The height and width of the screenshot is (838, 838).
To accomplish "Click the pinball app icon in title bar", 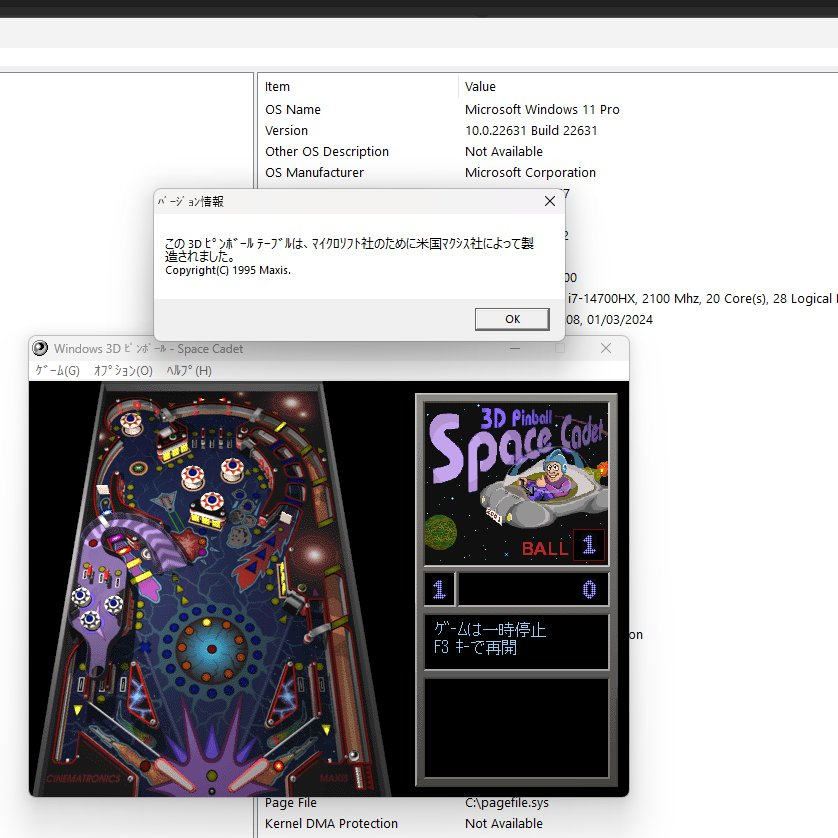I will pyautogui.click(x=40, y=348).
